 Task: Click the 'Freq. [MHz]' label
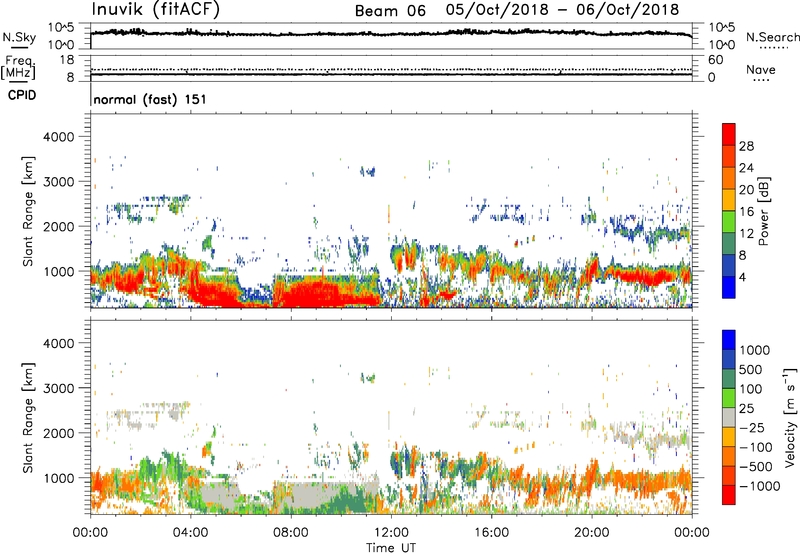[18, 68]
